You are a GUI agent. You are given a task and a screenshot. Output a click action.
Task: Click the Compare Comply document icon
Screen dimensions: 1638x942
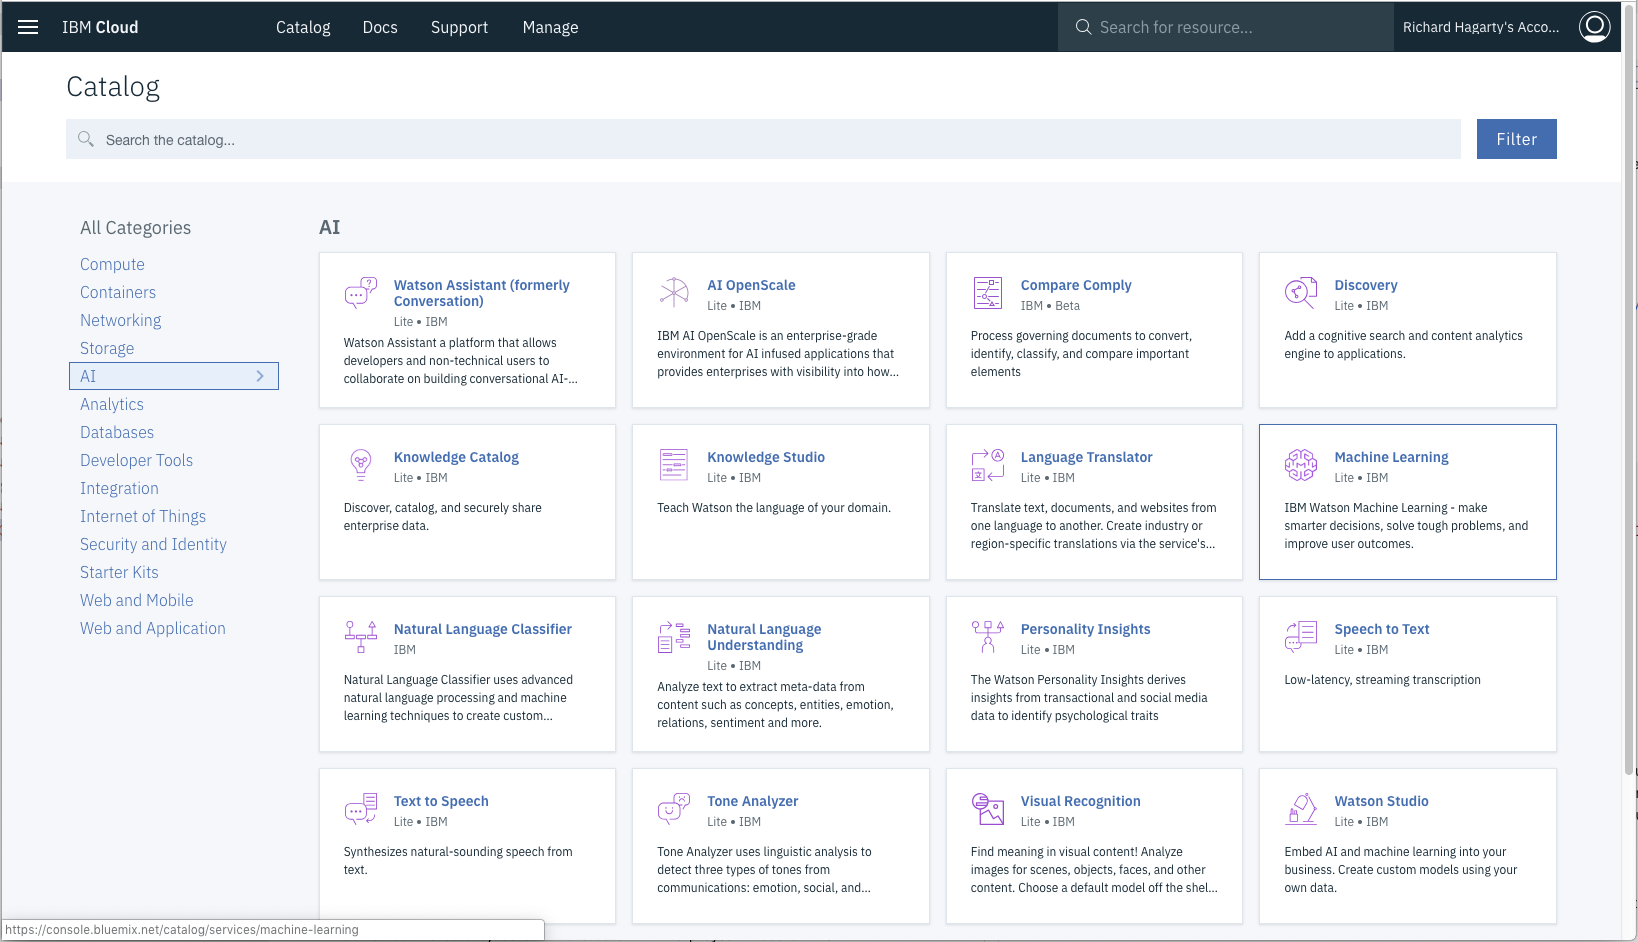[988, 293]
